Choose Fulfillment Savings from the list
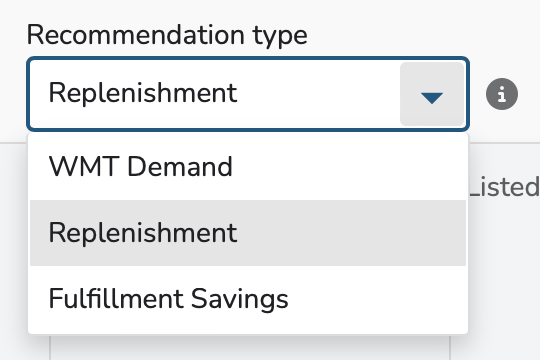Image resolution: width=540 pixels, height=360 pixels. [248, 299]
